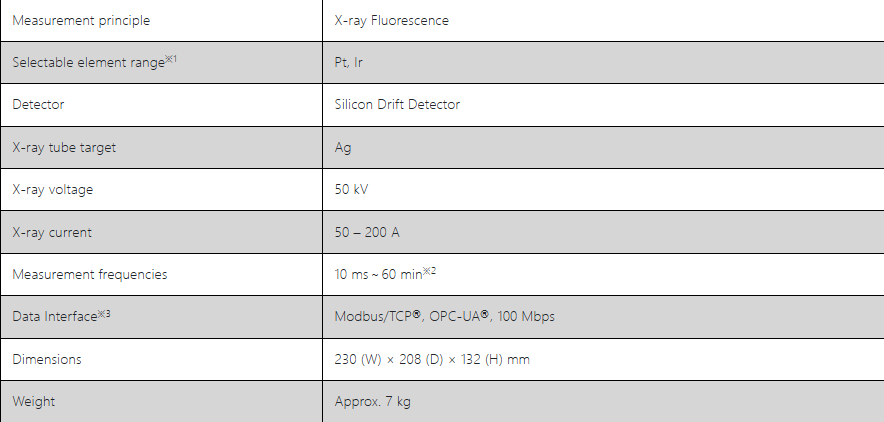Click the "Weight" row label
Image resolution: width=884 pixels, height=422 pixels.
[34, 401]
